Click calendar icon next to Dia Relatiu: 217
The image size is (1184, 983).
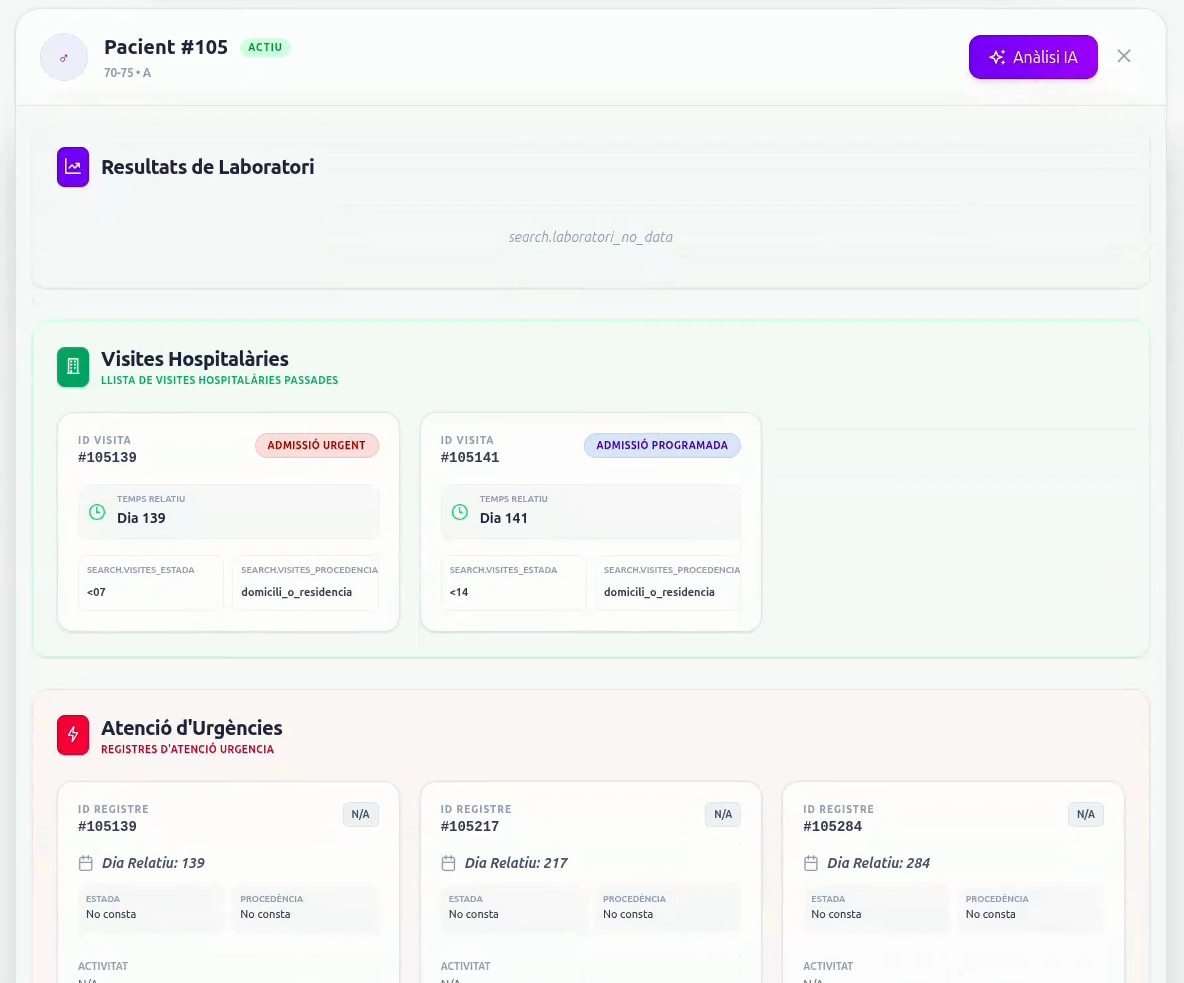[x=449, y=863]
